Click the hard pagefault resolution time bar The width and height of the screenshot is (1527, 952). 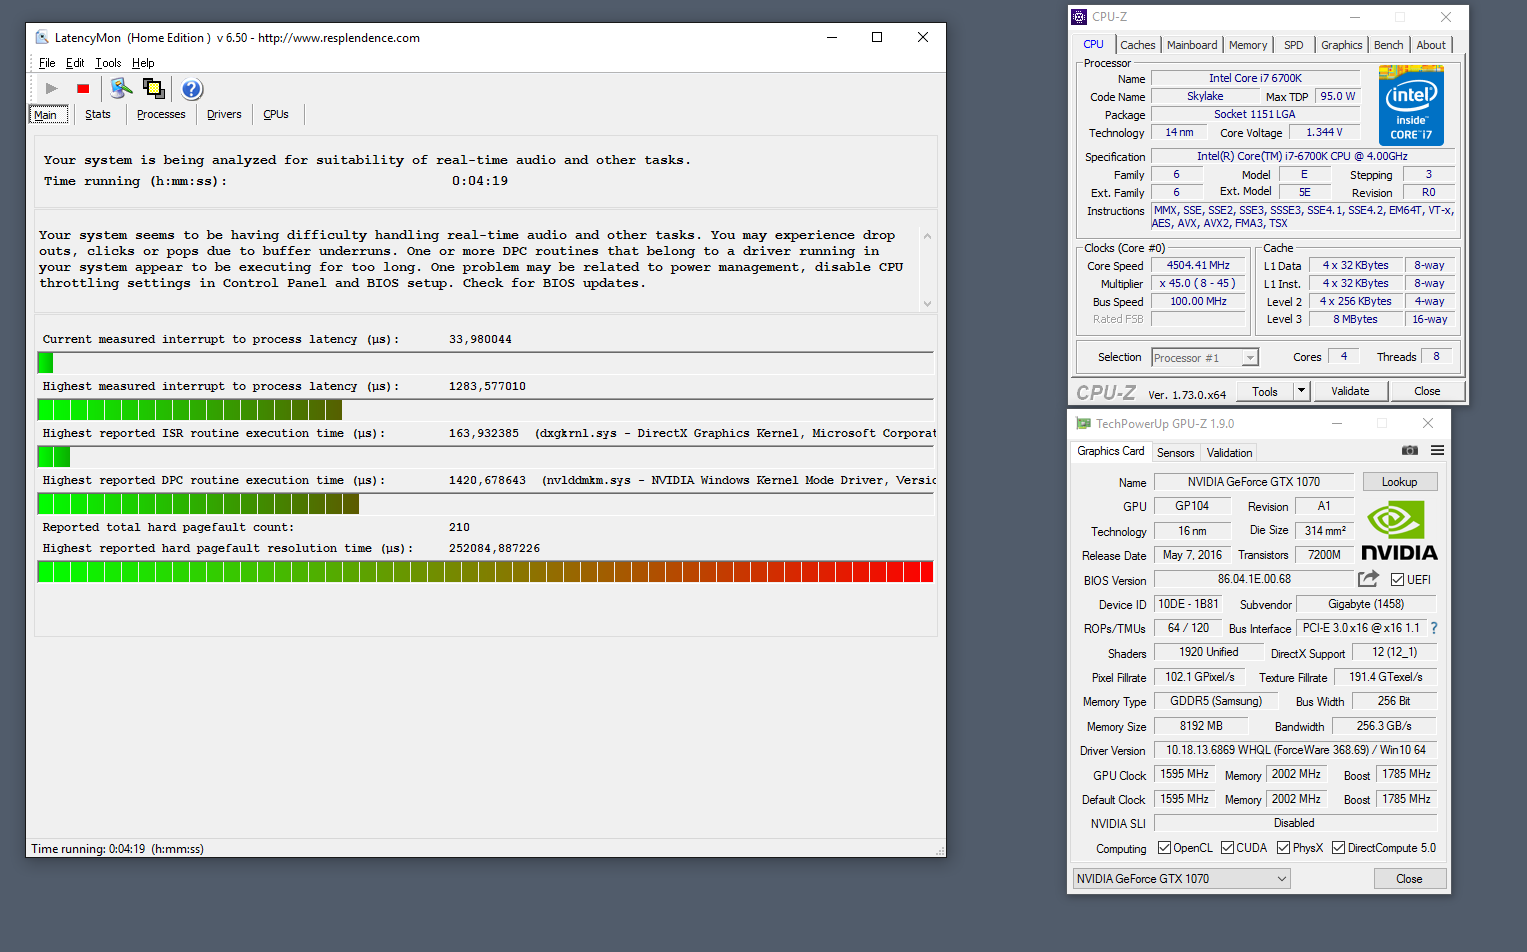485,571
